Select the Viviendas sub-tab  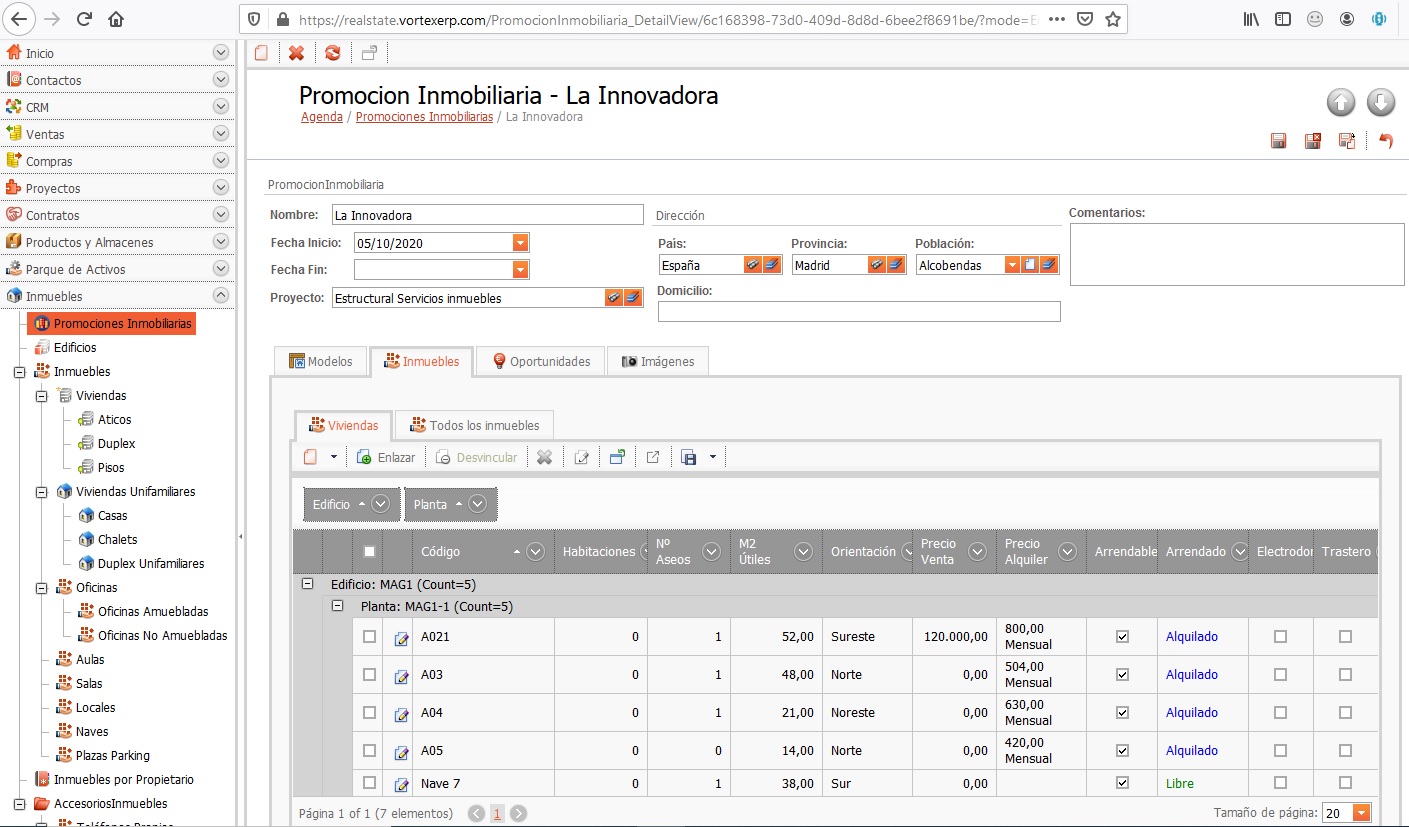point(343,426)
